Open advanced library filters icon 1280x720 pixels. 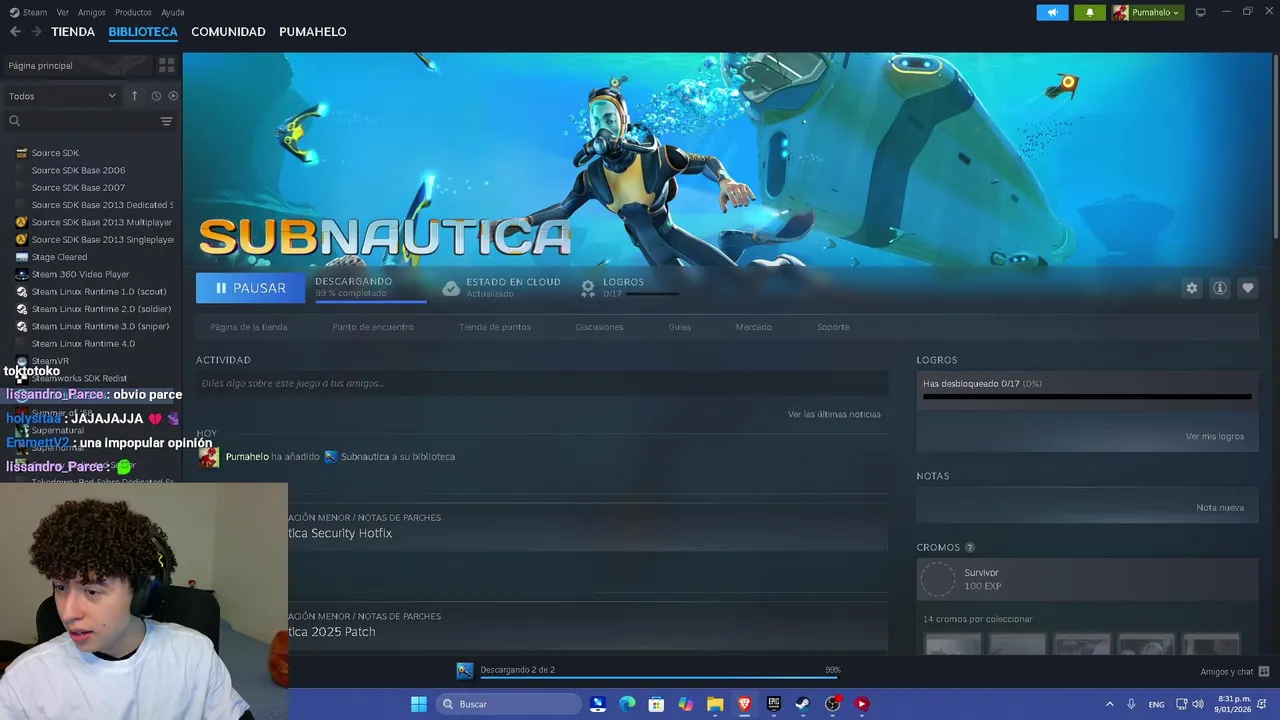pyautogui.click(x=166, y=121)
